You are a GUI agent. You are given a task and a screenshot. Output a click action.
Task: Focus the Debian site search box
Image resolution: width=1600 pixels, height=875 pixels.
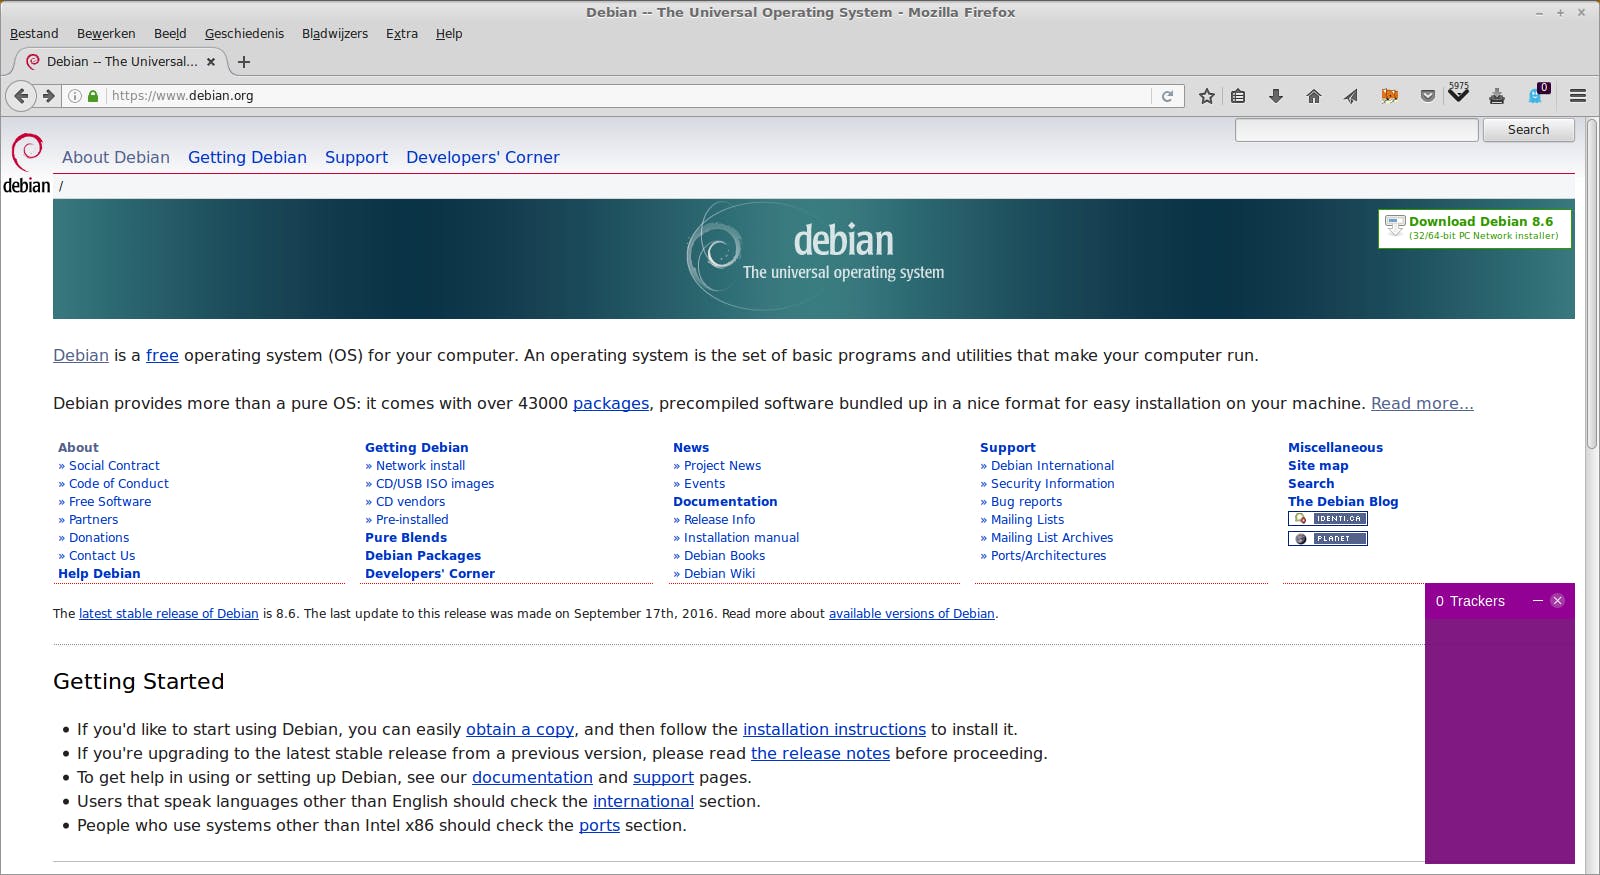1356,130
